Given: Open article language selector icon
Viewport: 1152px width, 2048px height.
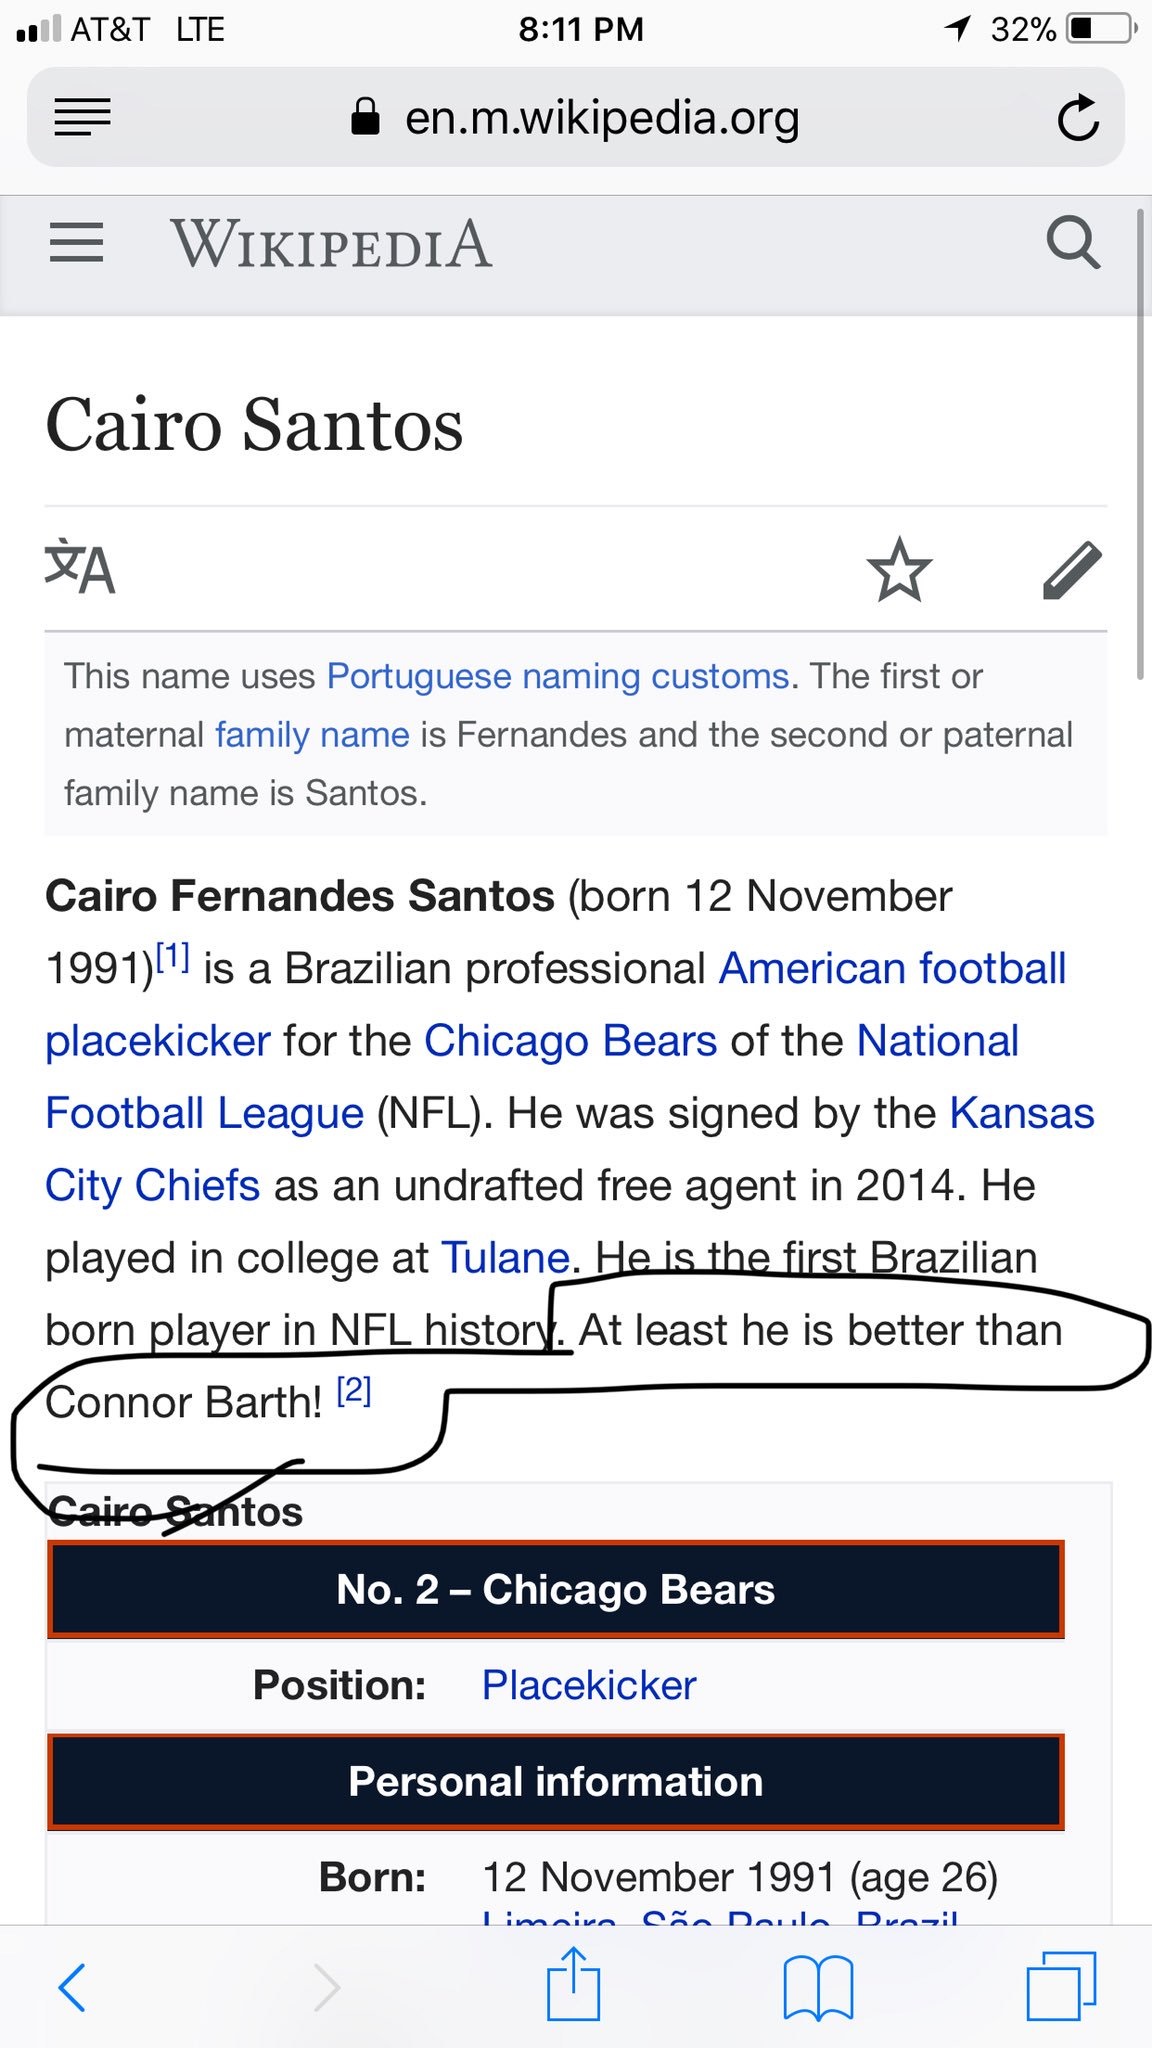Looking at the screenshot, I should coord(80,568).
